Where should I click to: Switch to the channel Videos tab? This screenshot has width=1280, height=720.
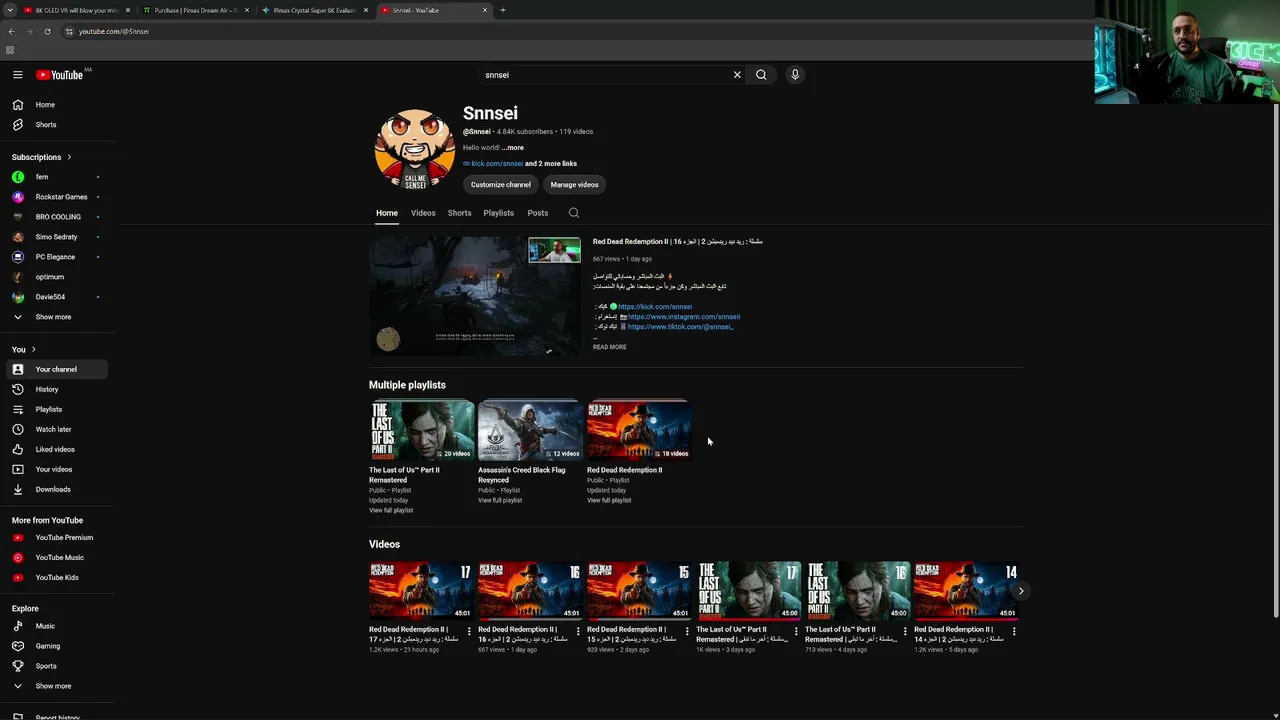pos(423,213)
